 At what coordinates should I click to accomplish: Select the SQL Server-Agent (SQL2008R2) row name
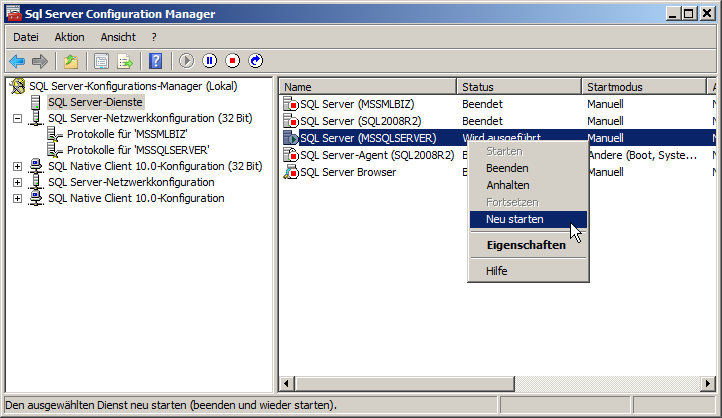(x=377, y=155)
